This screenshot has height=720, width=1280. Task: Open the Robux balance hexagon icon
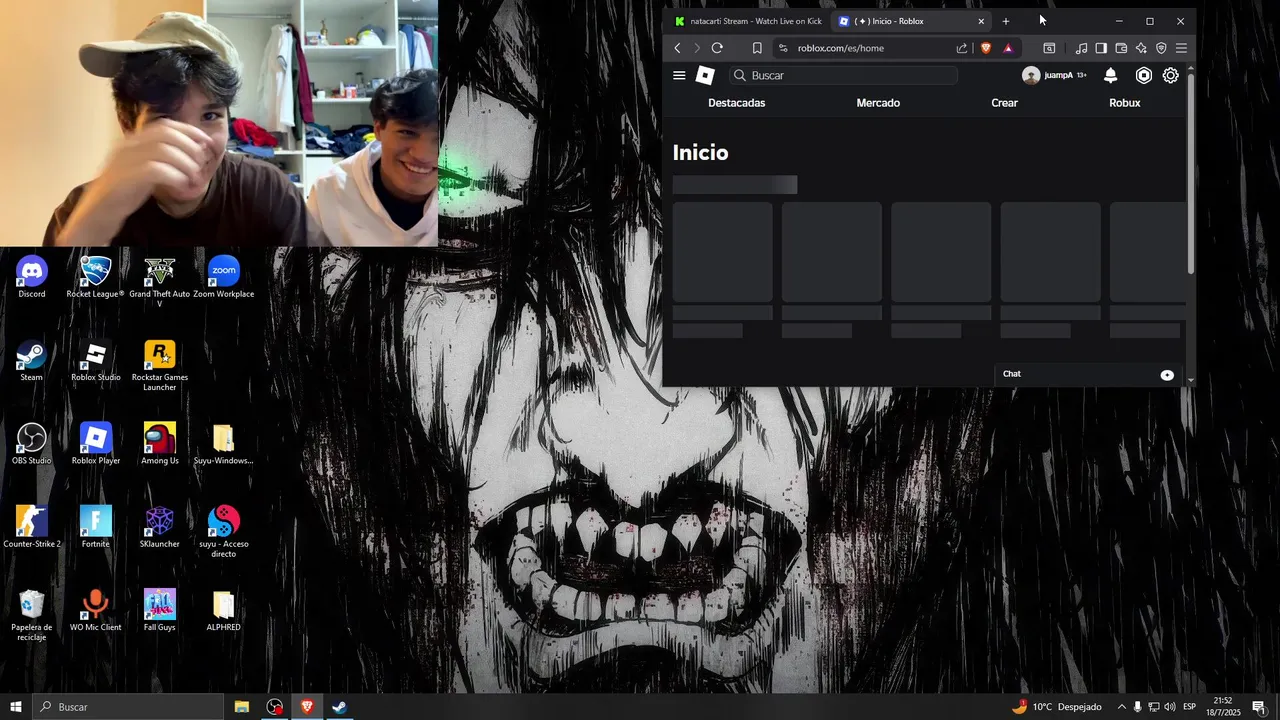pos(1144,75)
